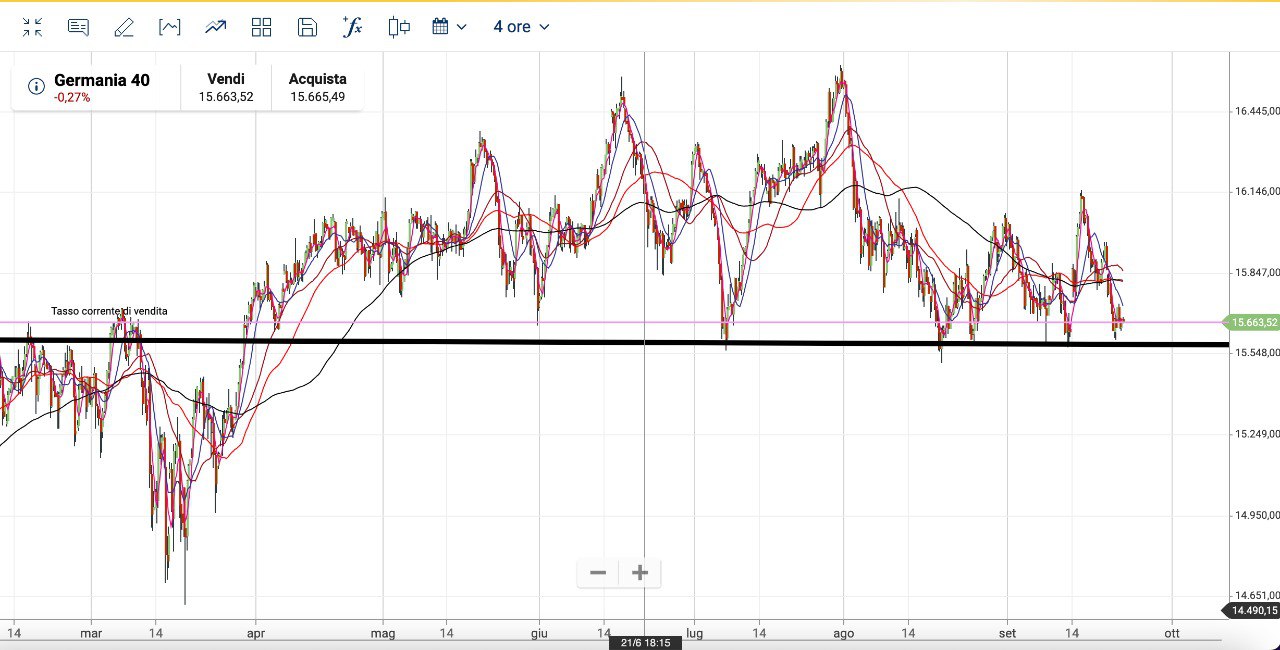Zoom in with the plus button
1280x650 pixels.
640,573
